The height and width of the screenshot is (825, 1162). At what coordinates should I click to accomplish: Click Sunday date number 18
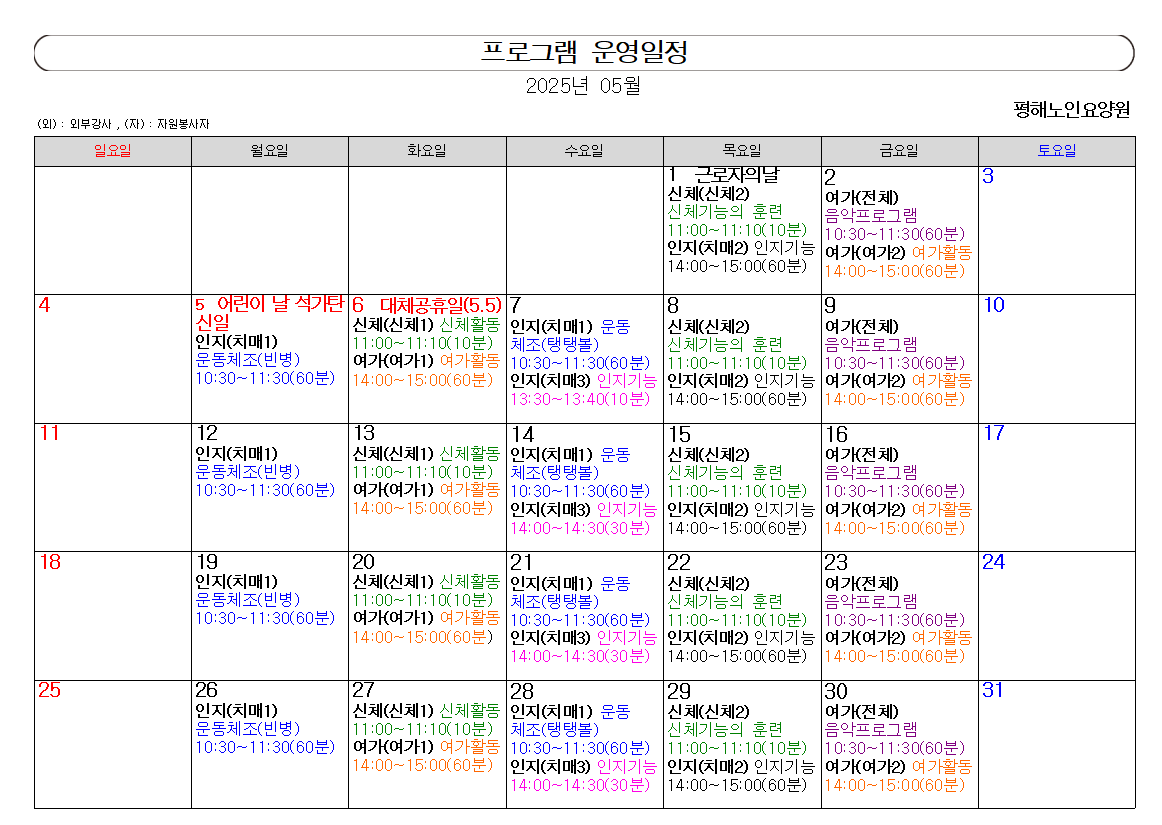click(x=50, y=562)
